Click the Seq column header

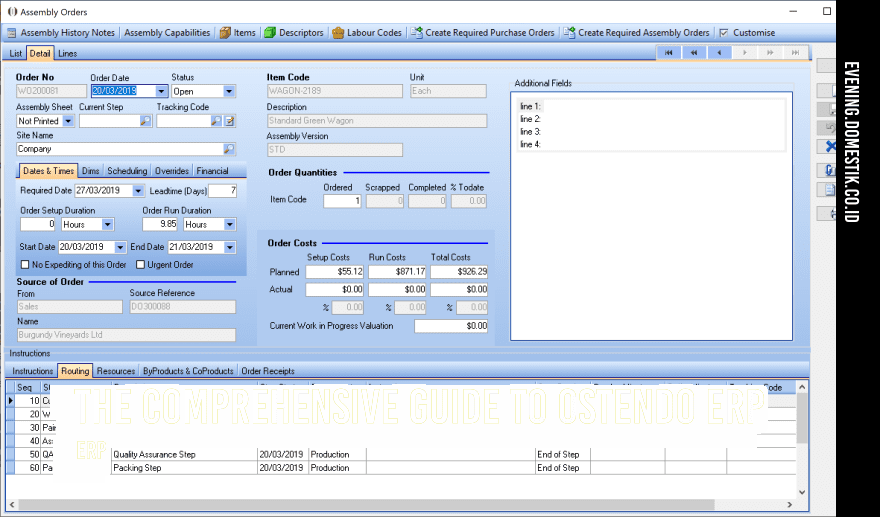coord(28,387)
